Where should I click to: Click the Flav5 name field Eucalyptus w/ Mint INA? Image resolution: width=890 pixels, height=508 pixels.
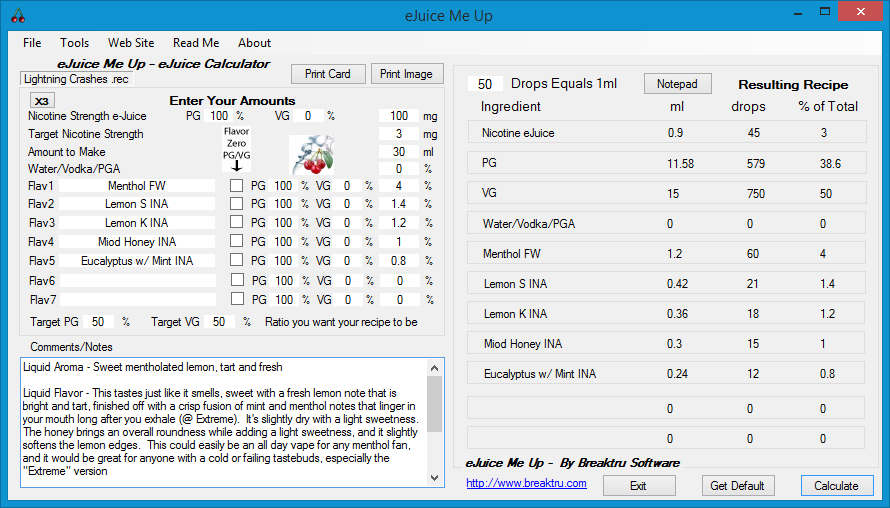[137, 261]
